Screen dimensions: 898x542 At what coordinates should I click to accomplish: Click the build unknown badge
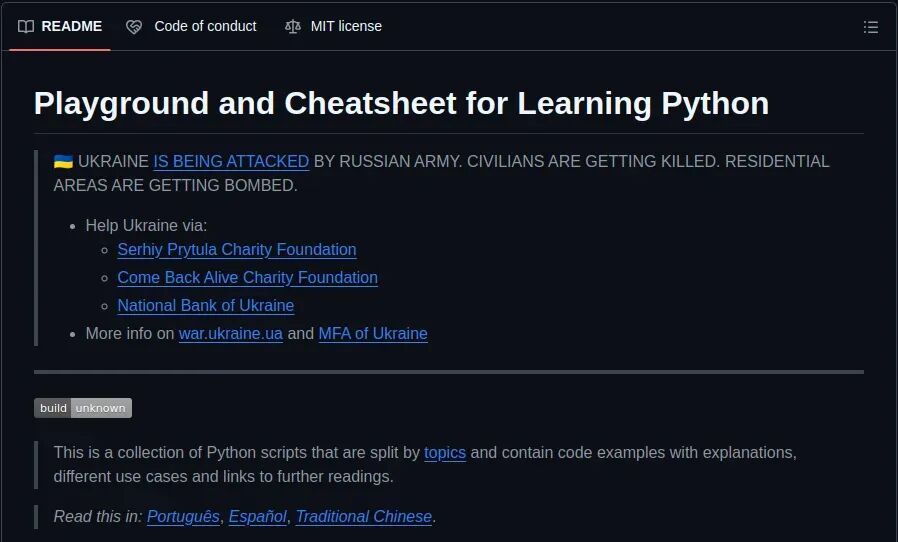click(83, 408)
